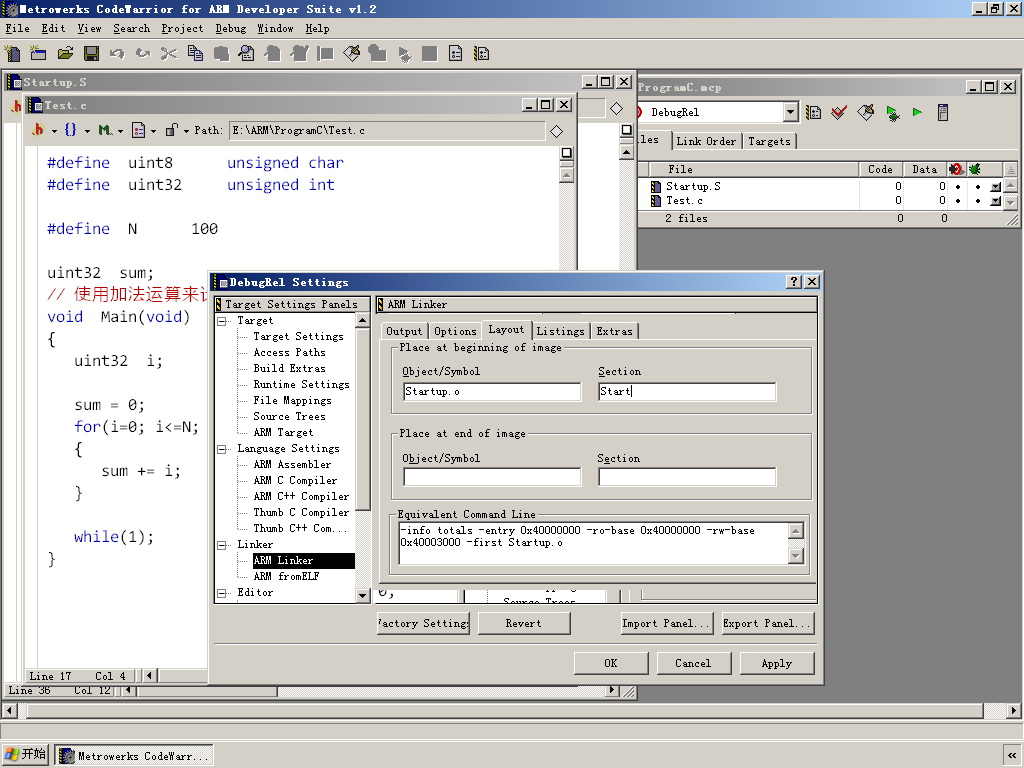
Task: Click the Cancel button in DebugRel Settings
Action: point(693,663)
